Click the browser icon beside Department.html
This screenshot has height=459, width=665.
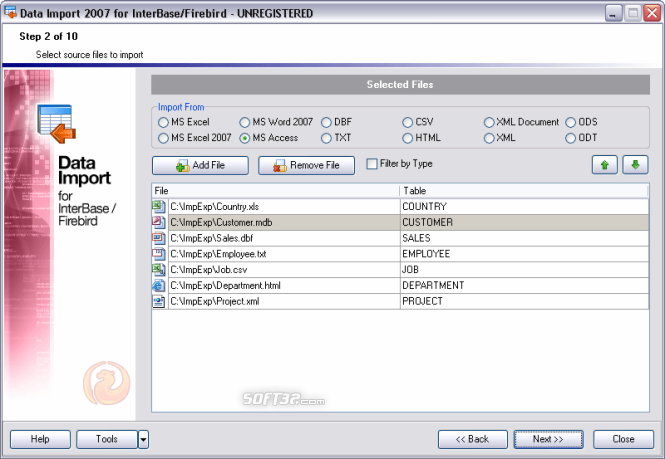point(159,285)
